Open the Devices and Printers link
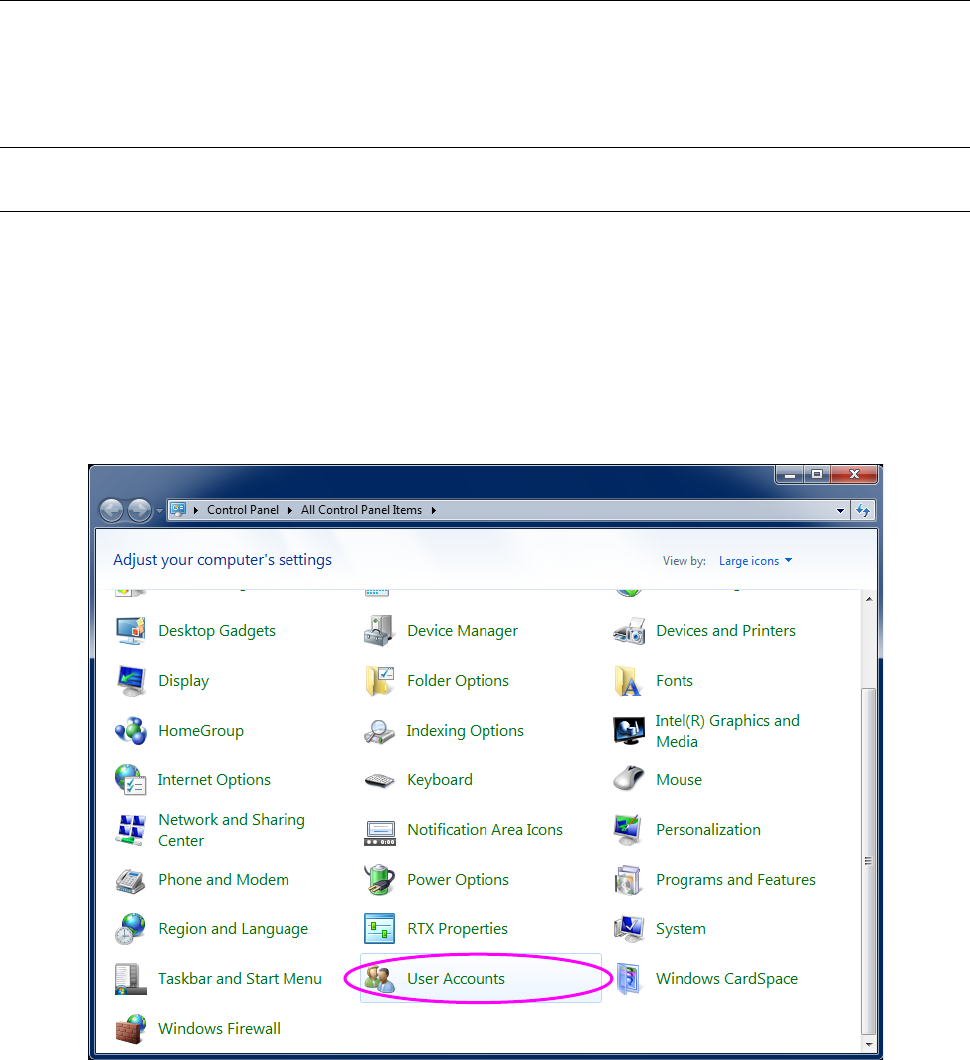This screenshot has width=970, height=1060. pos(725,631)
